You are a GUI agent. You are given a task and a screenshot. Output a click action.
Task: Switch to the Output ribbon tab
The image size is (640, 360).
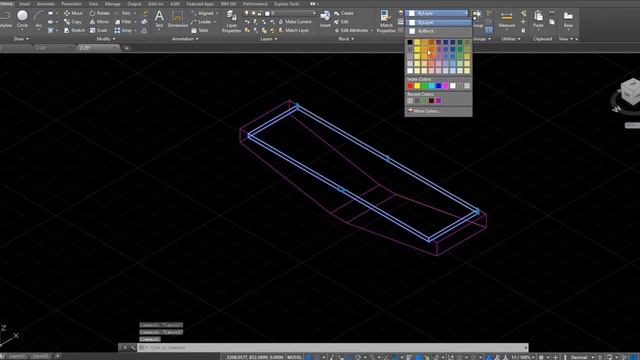click(x=134, y=4)
